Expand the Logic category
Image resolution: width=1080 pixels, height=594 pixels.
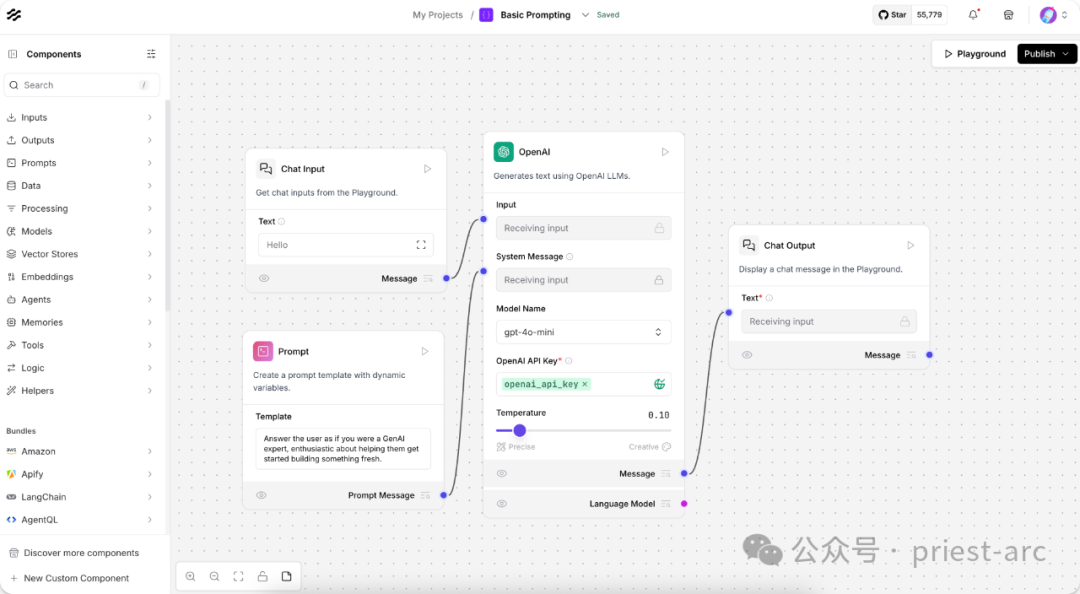[x=81, y=367]
